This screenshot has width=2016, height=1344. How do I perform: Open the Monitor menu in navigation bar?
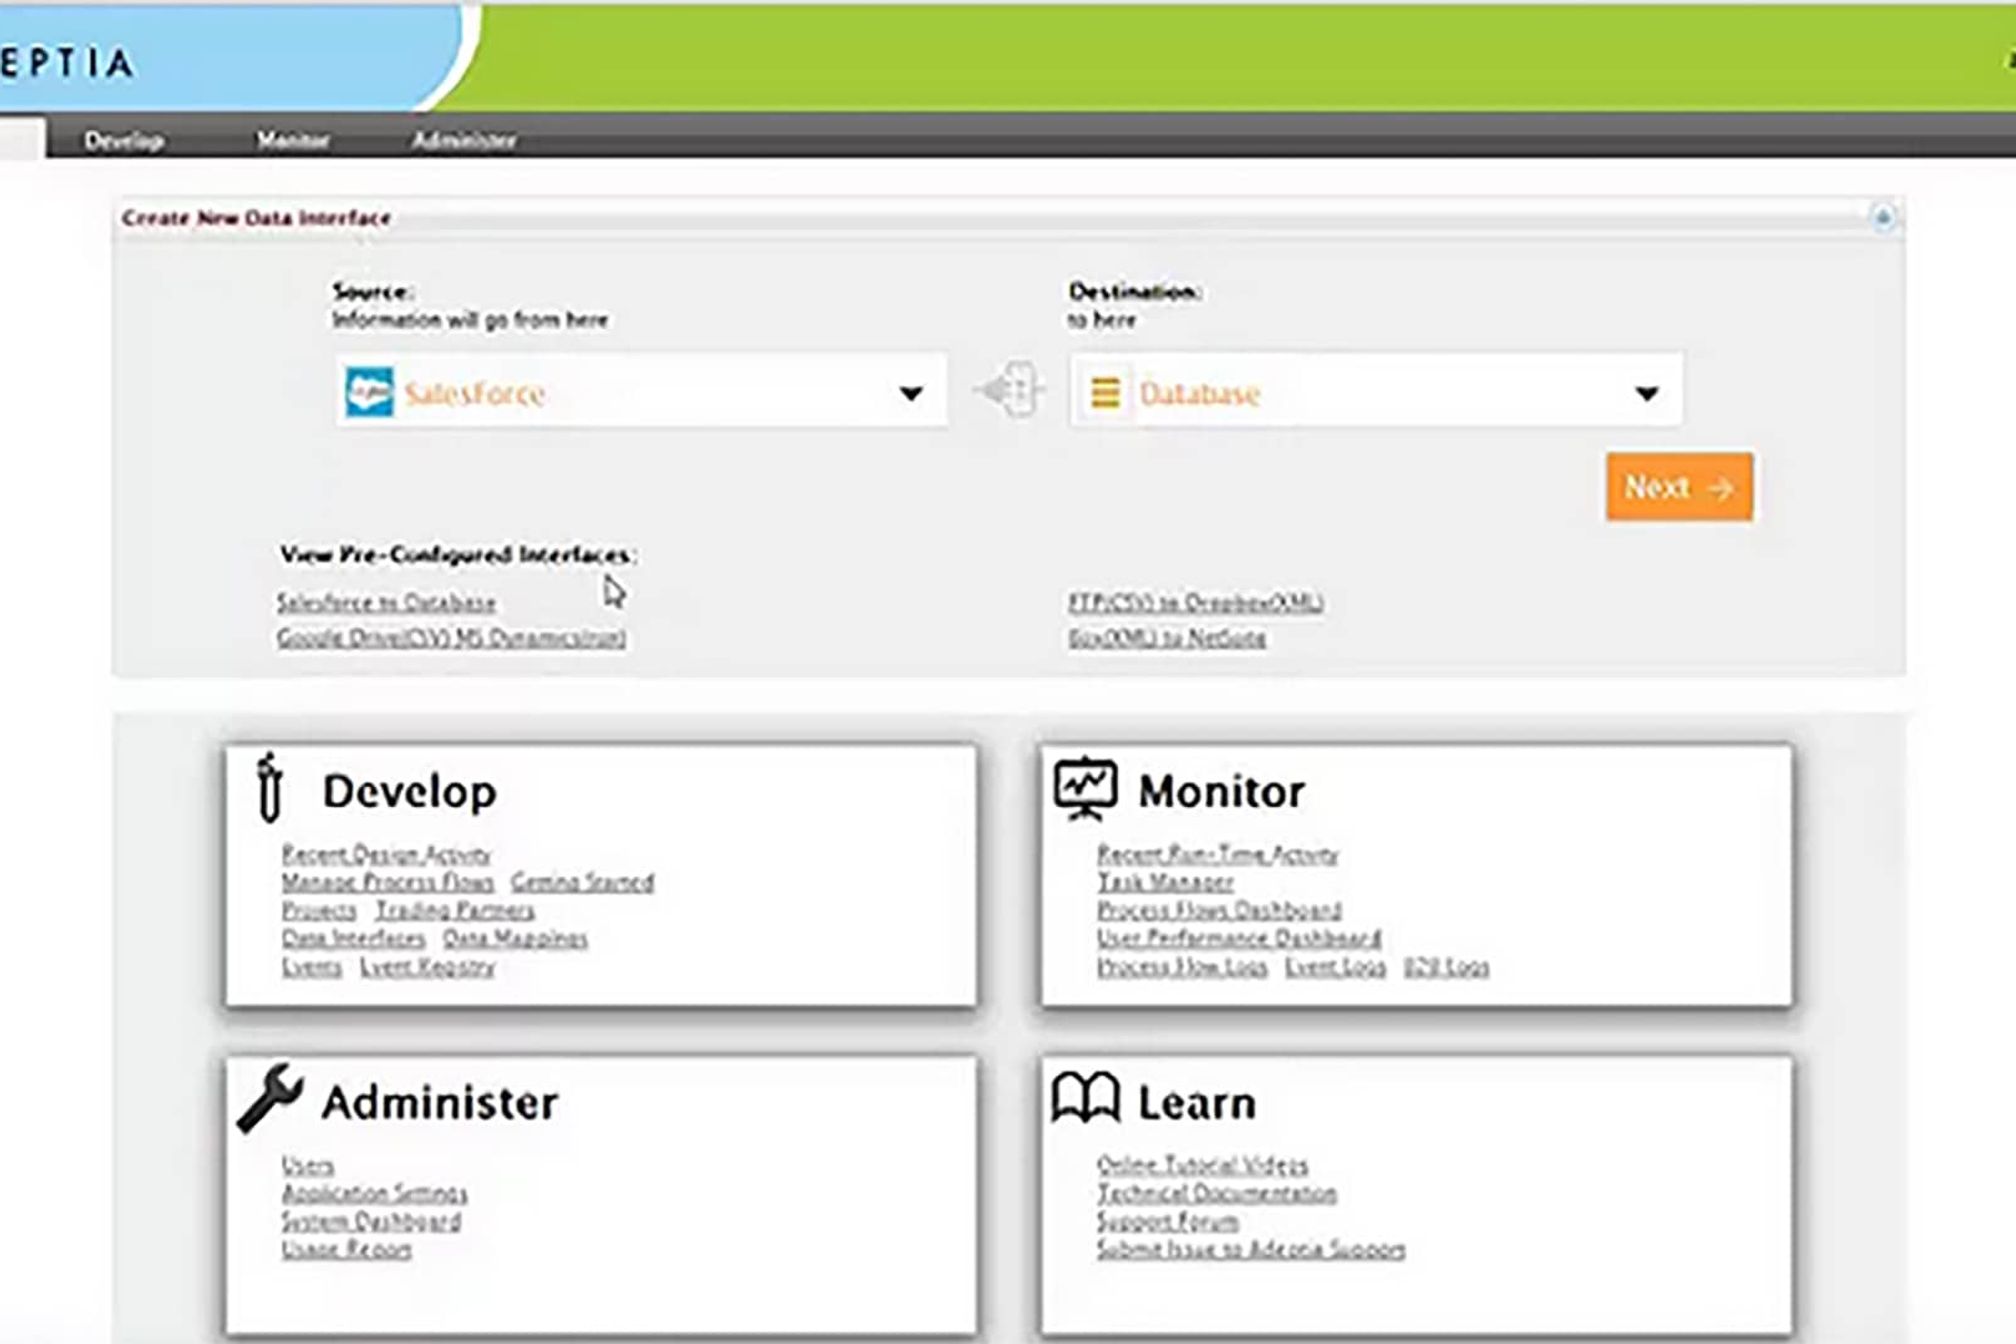(292, 140)
